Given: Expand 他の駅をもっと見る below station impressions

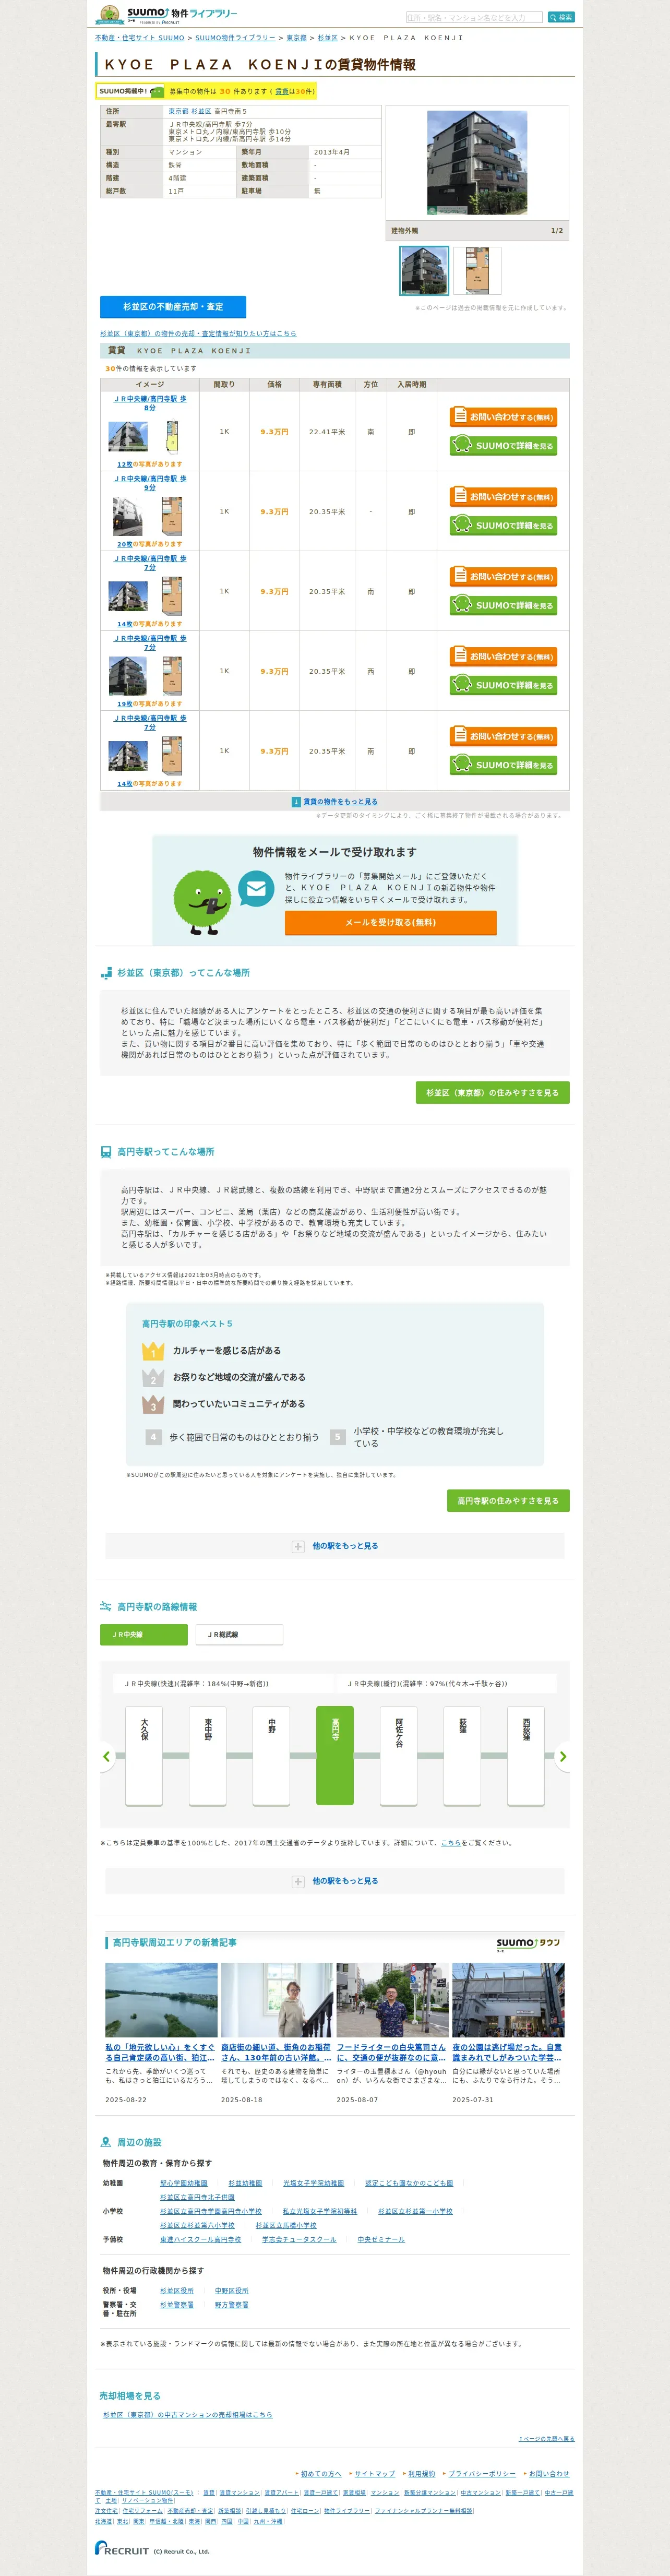Looking at the screenshot, I should pyautogui.click(x=335, y=1546).
